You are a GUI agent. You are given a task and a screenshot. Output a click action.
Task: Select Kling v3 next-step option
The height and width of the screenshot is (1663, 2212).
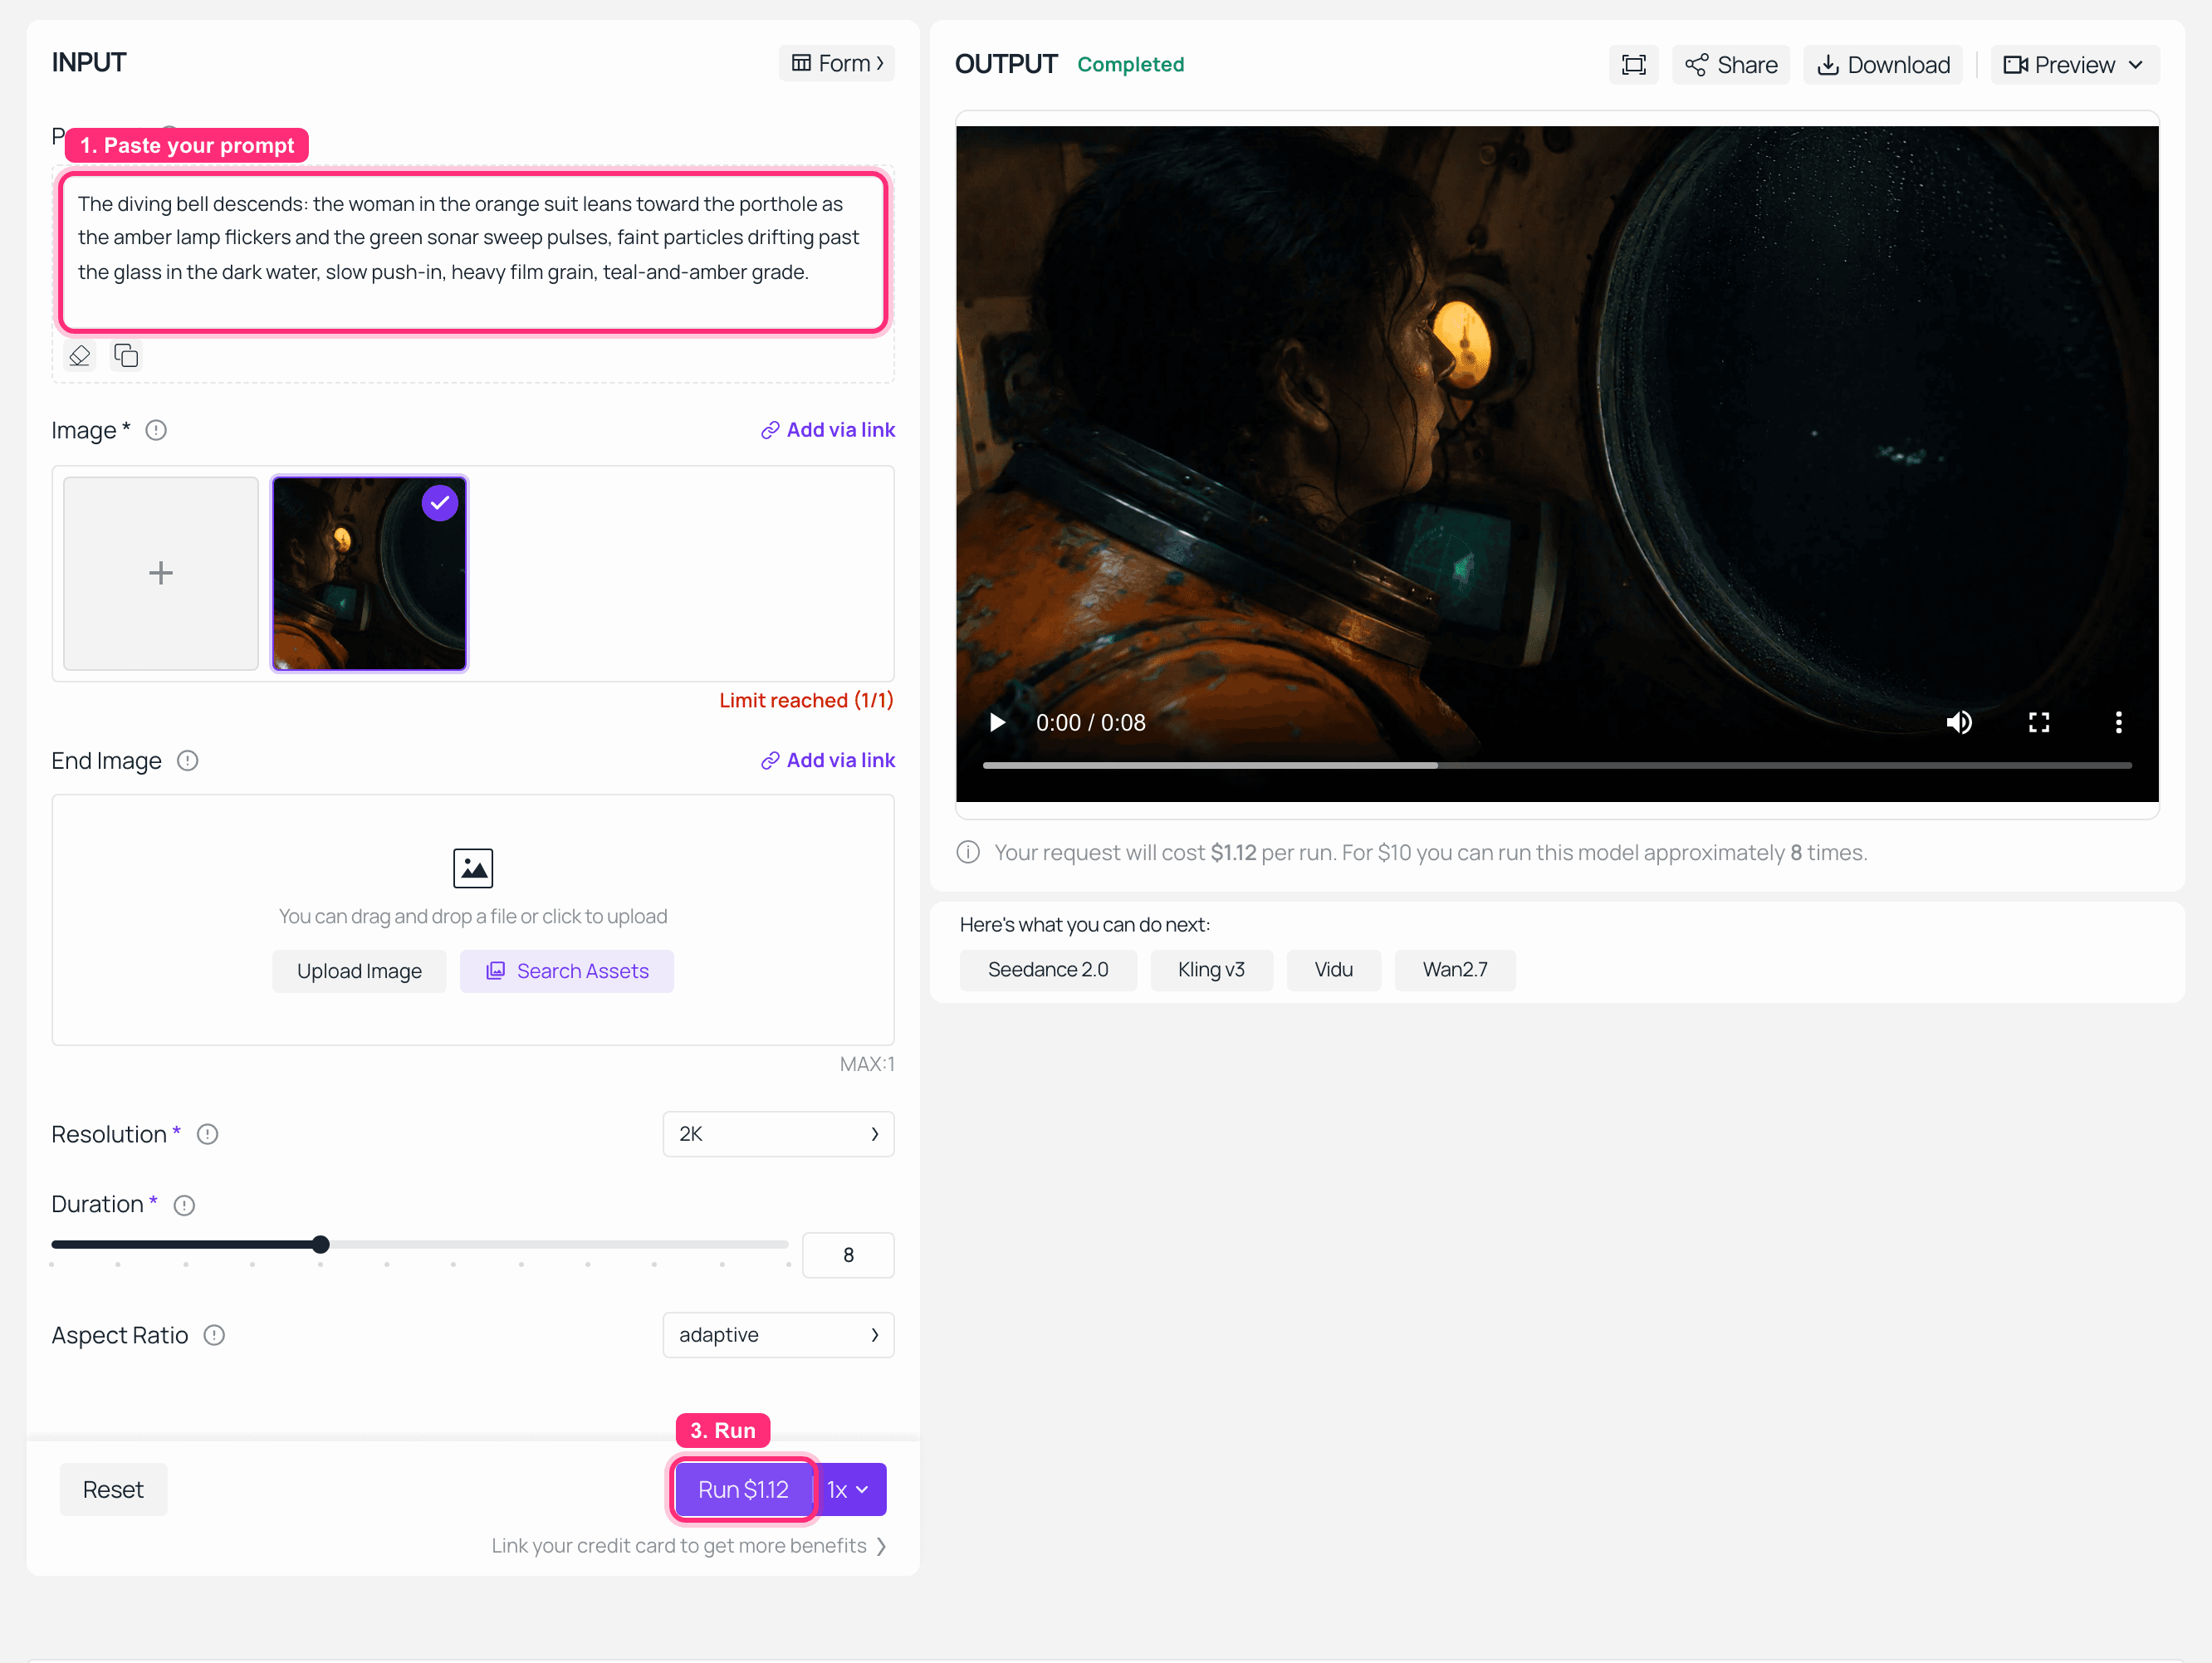1211,970
